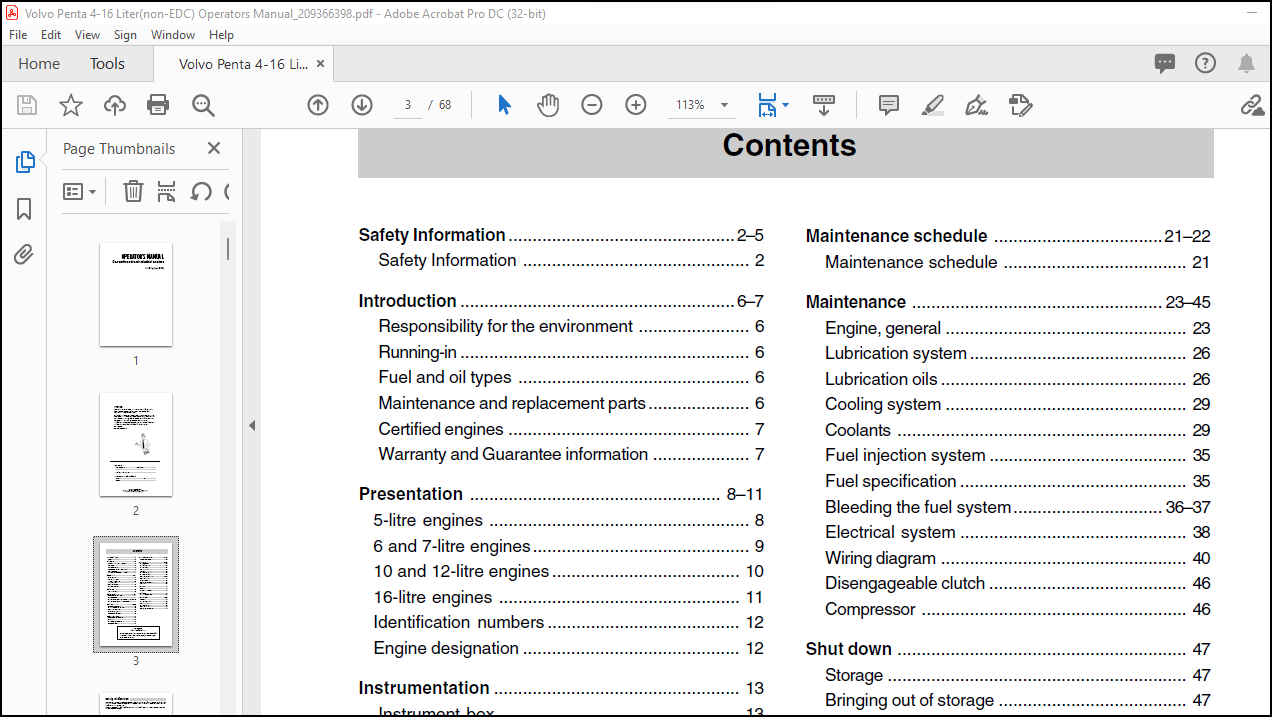Select the Volvo Penta document tab
This screenshot has height=717, width=1272.
[x=243, y=64]
